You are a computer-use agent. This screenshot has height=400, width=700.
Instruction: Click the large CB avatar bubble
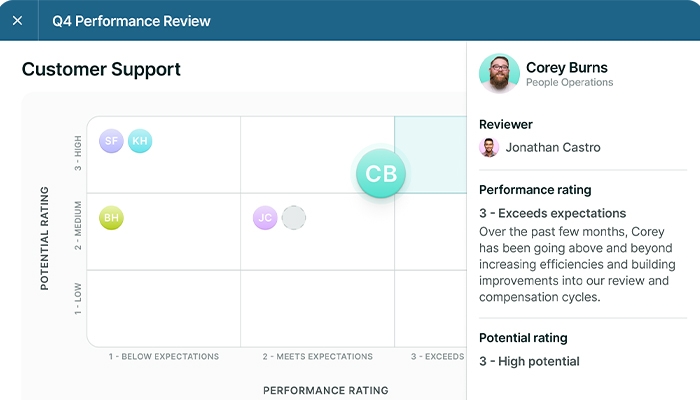click(381, 174)
